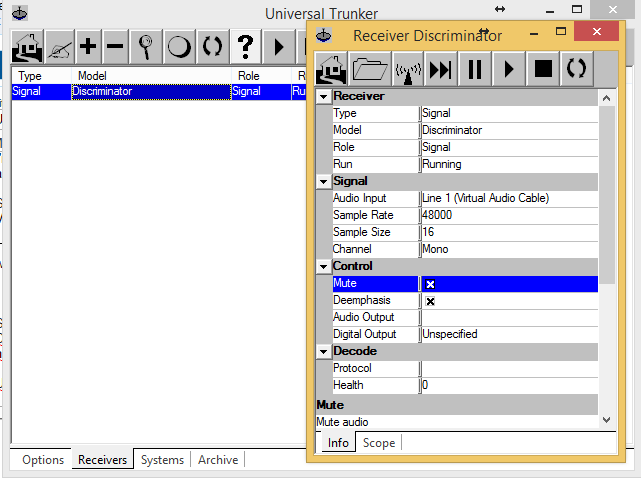Click scroll down arrow in property grid
This screenshot has height=478, width=641.
tap(607, 420)
